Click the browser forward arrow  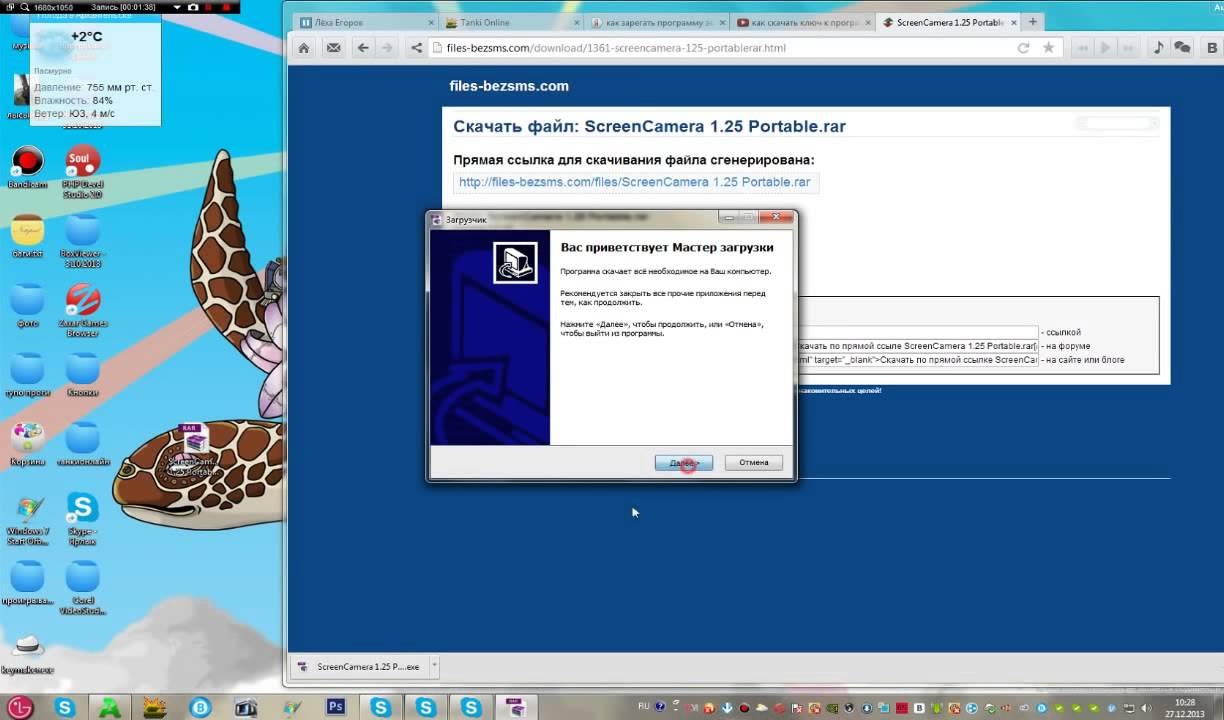387,48
